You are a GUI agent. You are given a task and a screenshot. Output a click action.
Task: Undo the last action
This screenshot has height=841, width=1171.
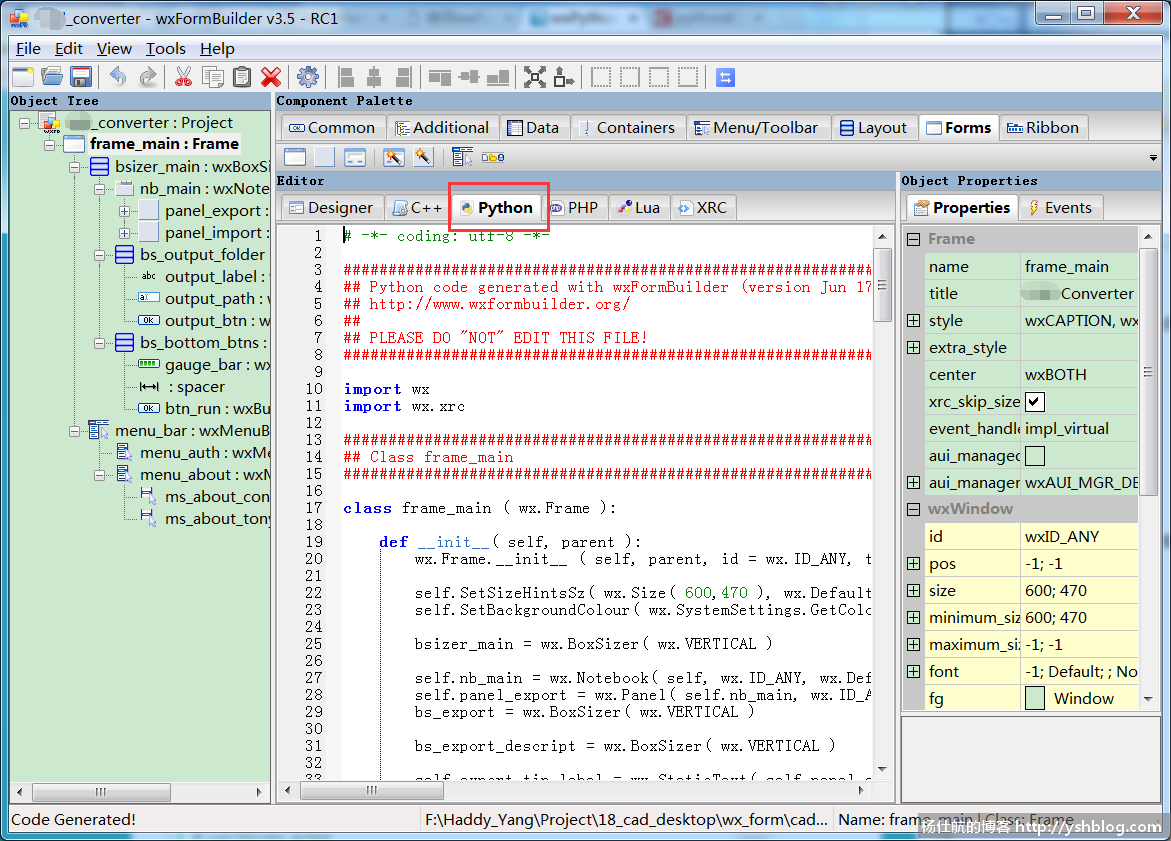click(118, 77)
